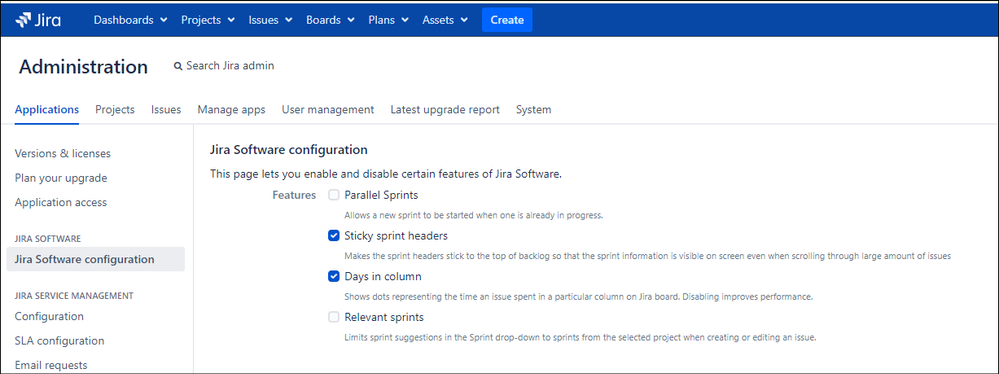Click the Features label
Viewport: 999px width, 374px height.
pos(294,195)
